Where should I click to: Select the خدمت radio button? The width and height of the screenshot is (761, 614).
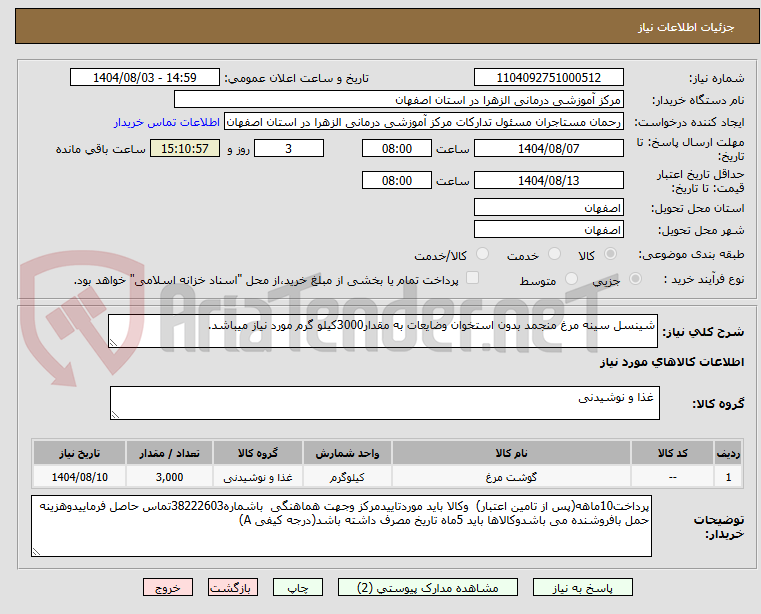tap(554, 254)
